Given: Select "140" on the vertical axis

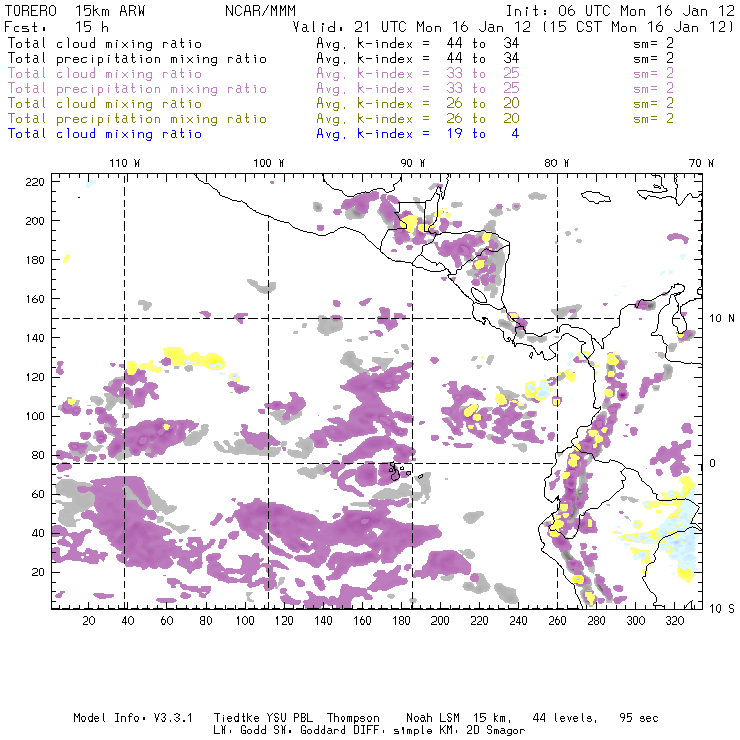Looking at the screenshot, I should 34,338.
